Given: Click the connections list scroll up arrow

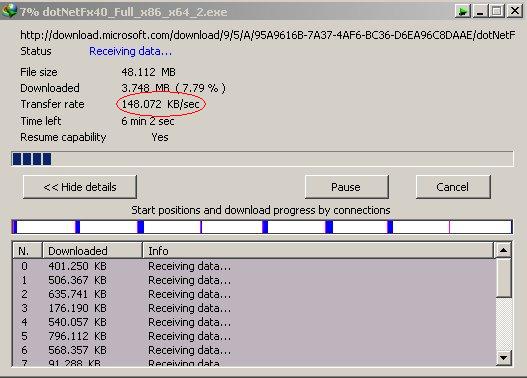Looking at the screenshot, I should (503, 250).
